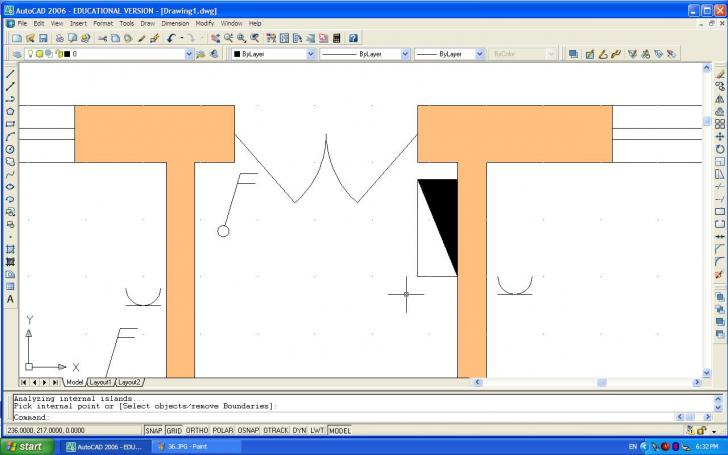The image size is (728, 455).
Task: Open the QuickCalc calculator
Action: pos(337,38)
